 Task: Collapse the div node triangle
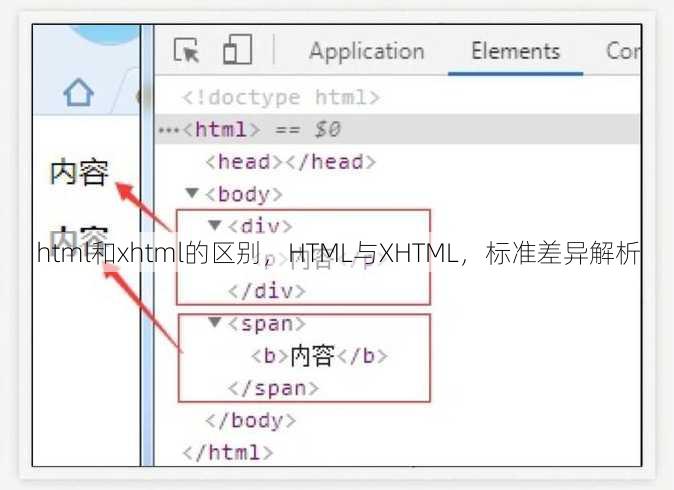click(x=214, y=225)
